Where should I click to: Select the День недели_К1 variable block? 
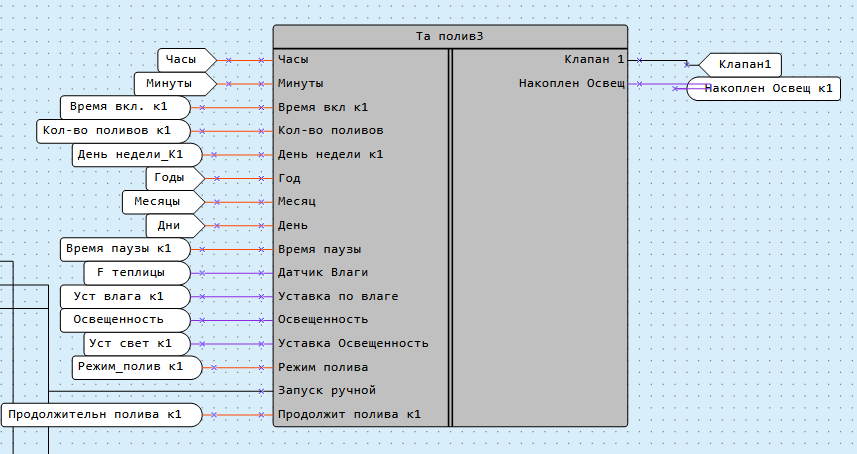tap(137, 155)
